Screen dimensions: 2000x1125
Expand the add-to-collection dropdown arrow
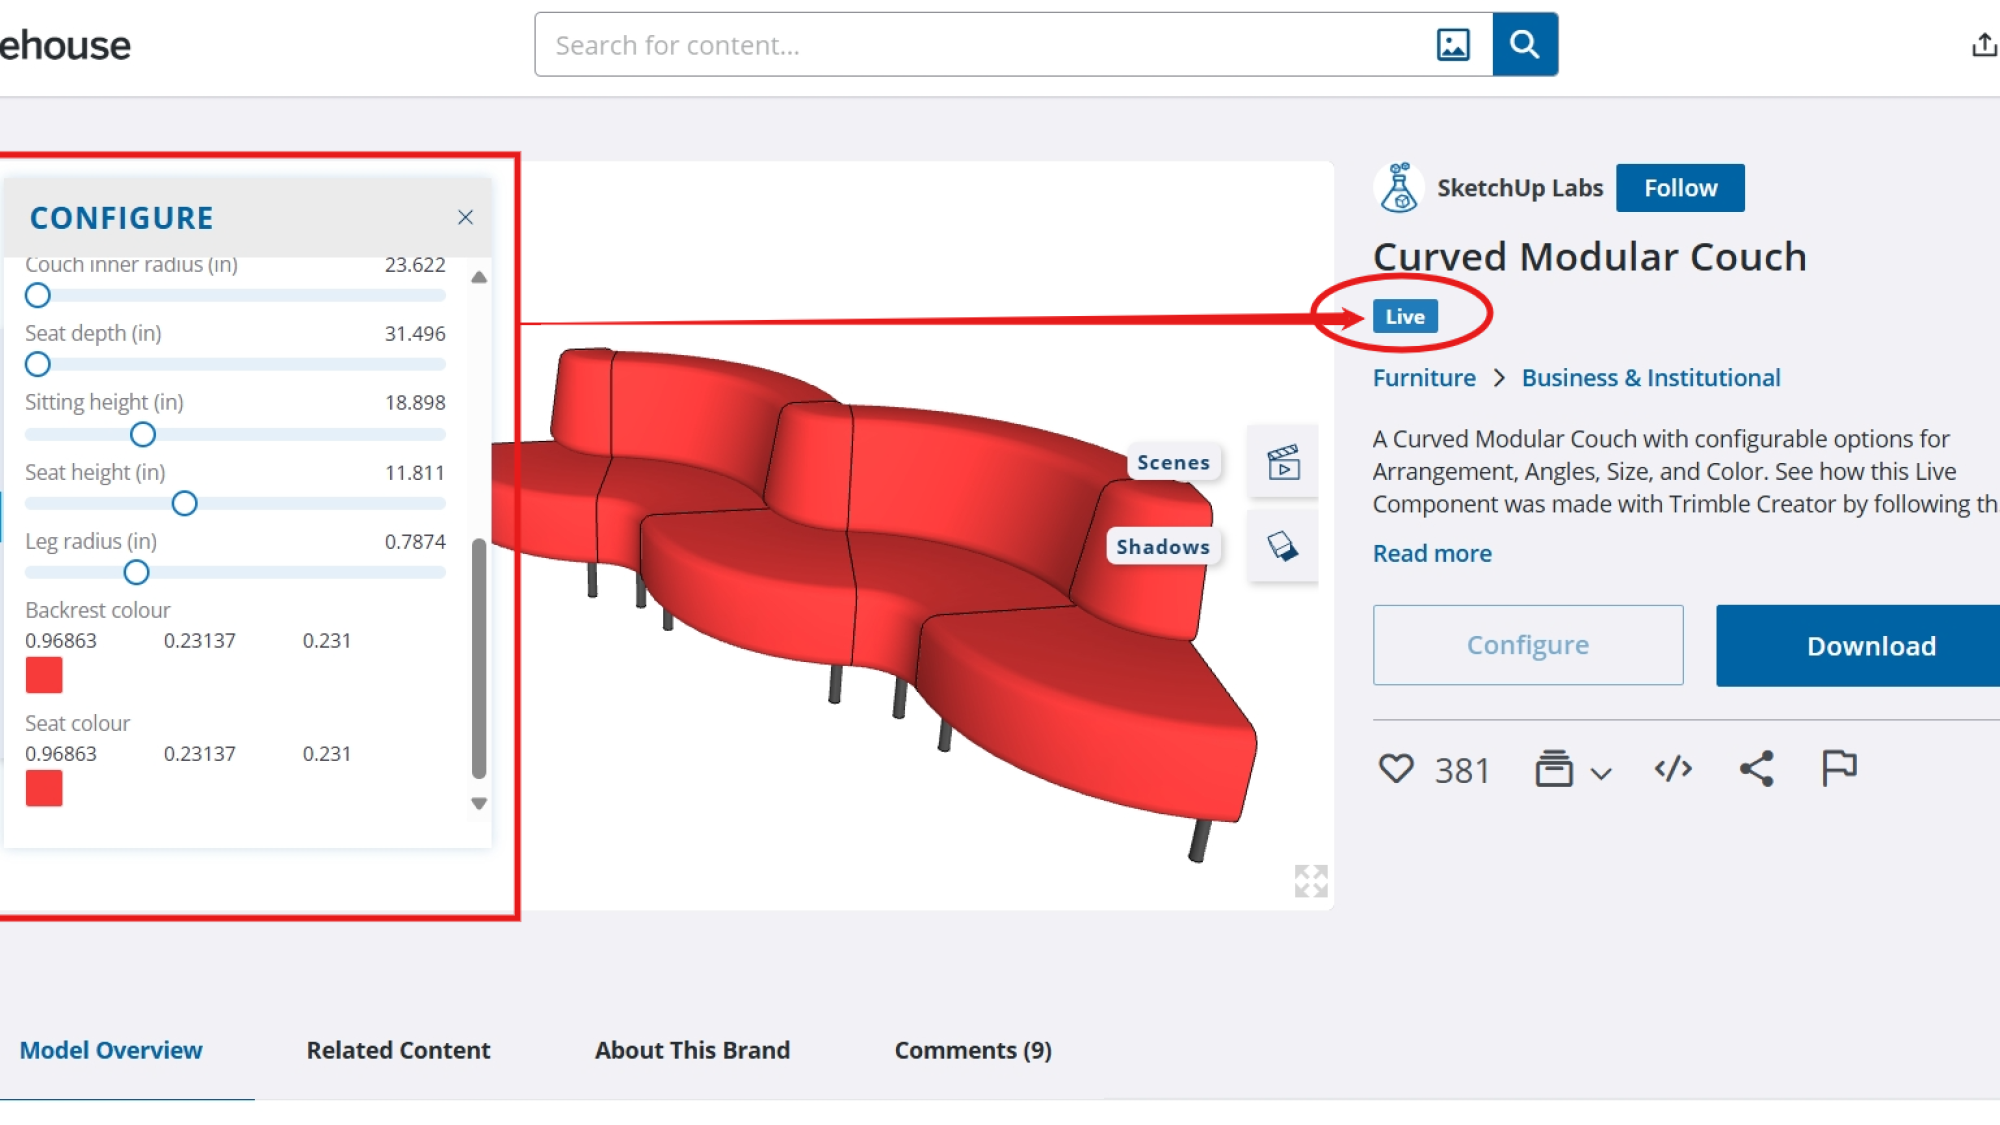[1601, 773]
